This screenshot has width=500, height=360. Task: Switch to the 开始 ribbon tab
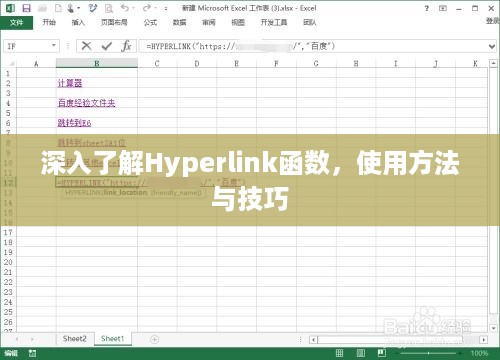tap(49, 22)
